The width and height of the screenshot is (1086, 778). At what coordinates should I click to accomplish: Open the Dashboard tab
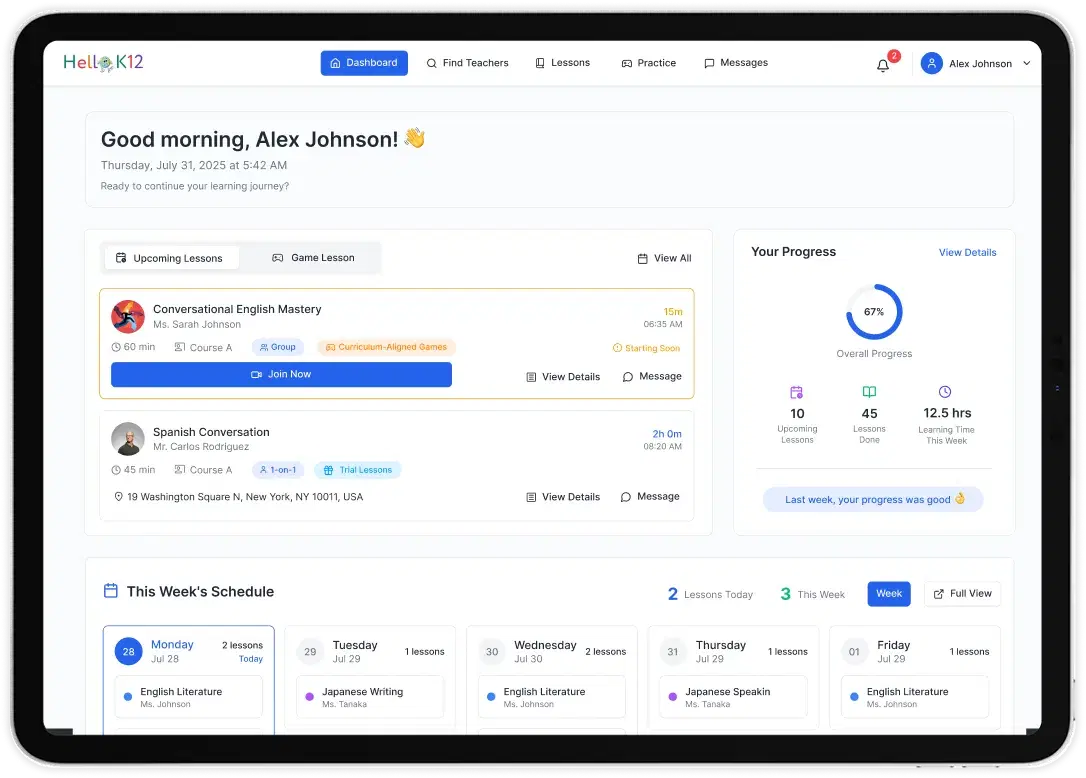point(364,63)
